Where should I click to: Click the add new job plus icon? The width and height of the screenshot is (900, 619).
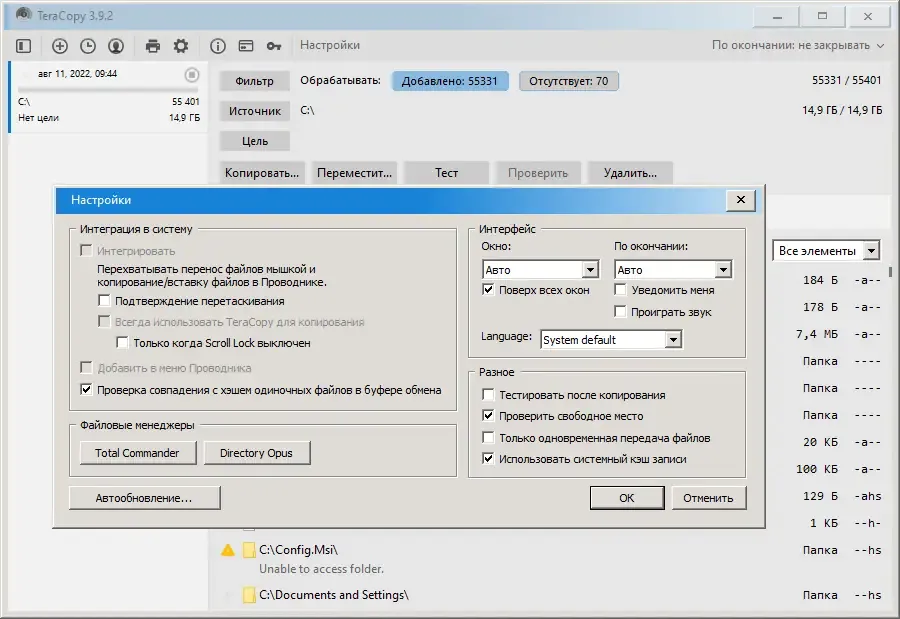[60, 46]
